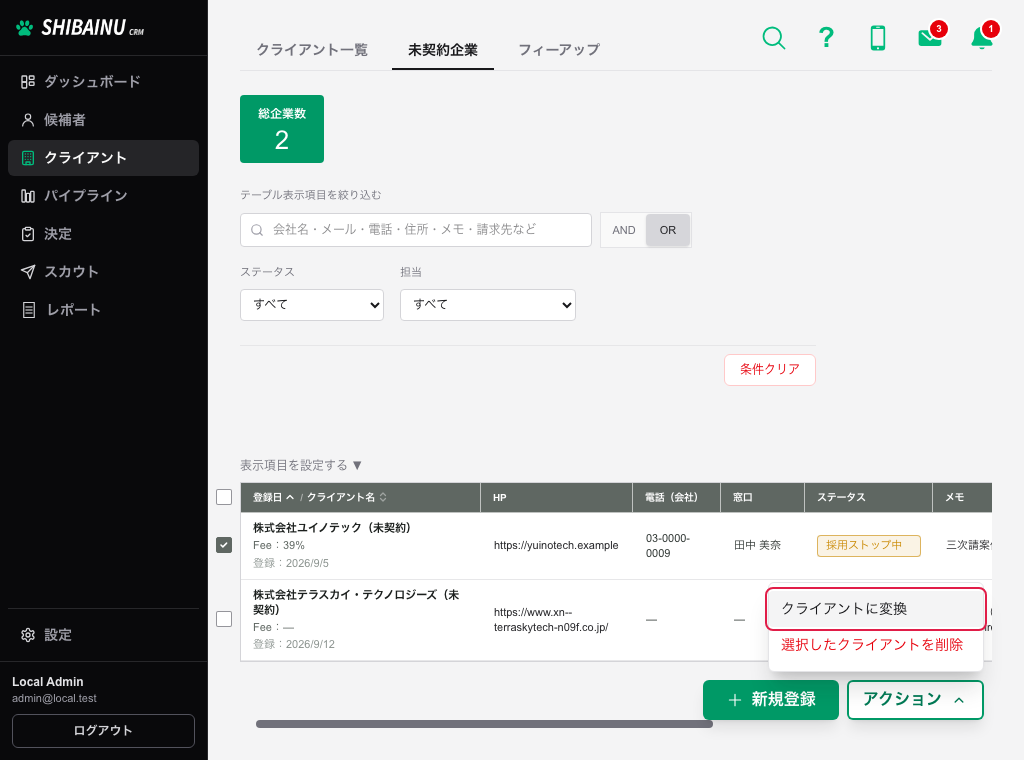Click the パイプライン columns icon
Viewport: 1024px width, 760px height.
tap(27, 196)
